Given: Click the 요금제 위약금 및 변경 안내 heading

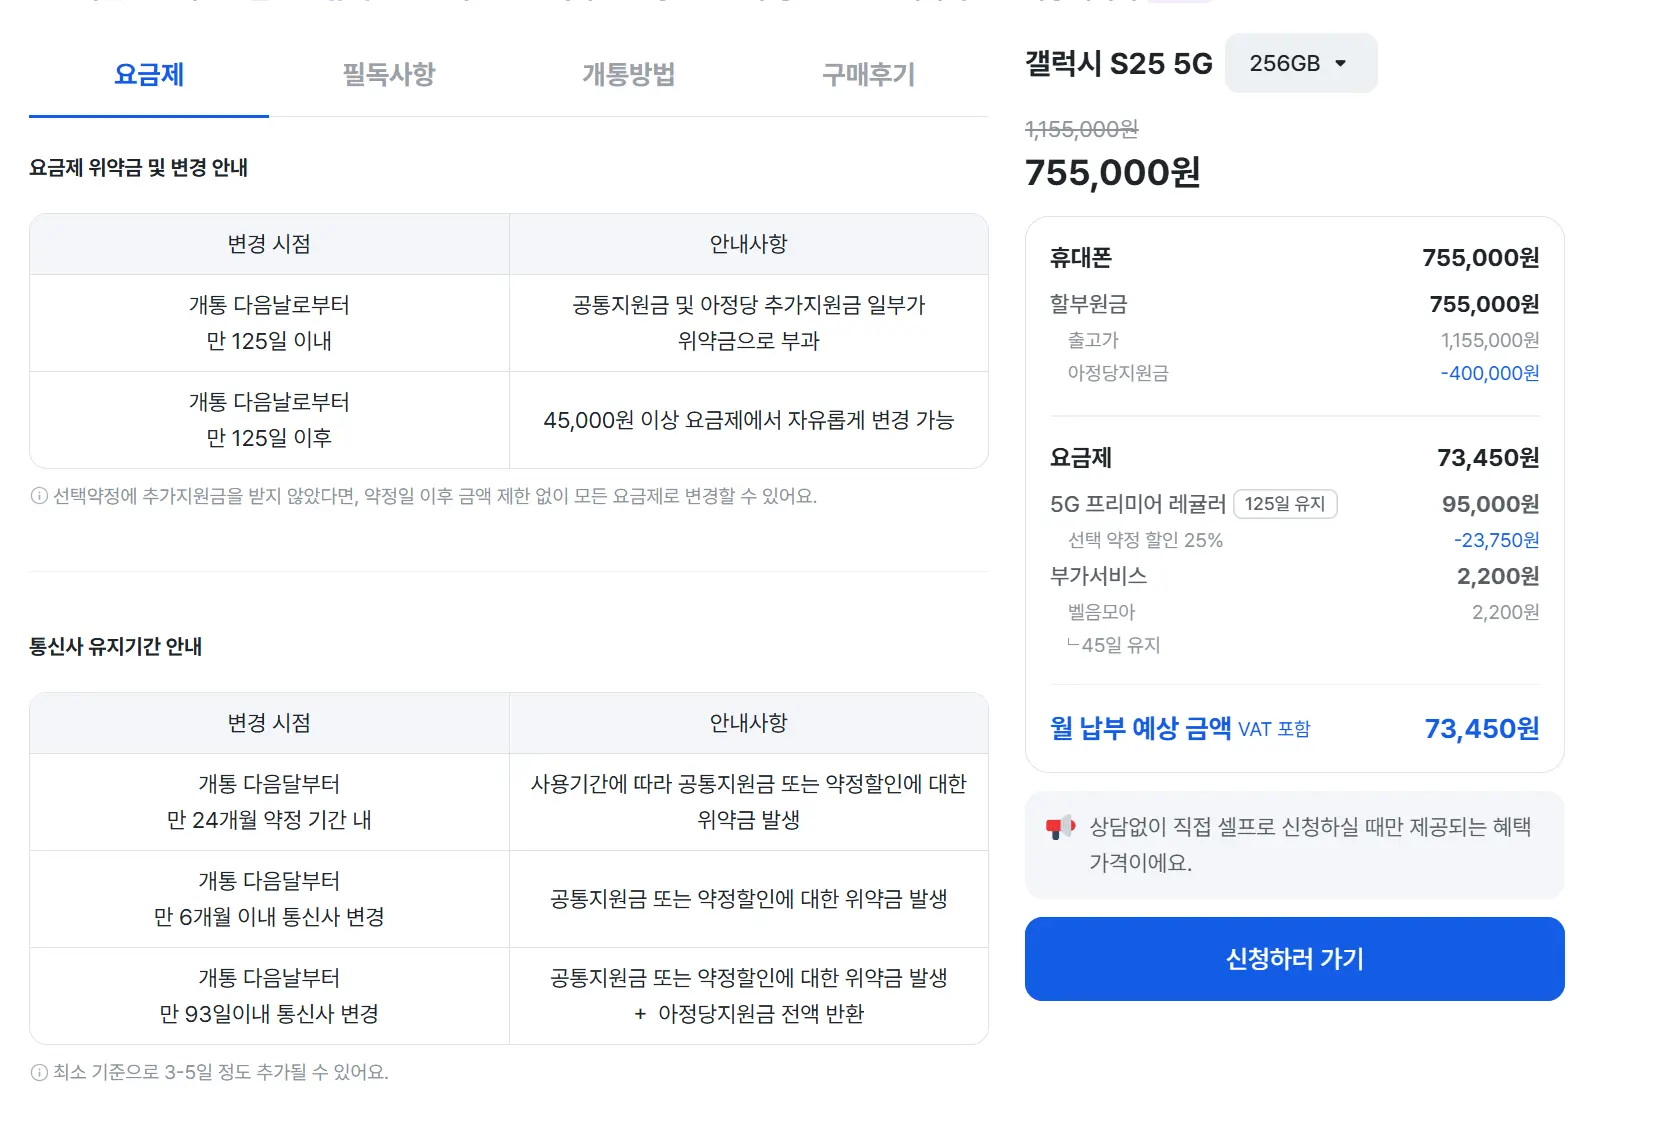Looking at the screenshot, I should click(139, 168).
